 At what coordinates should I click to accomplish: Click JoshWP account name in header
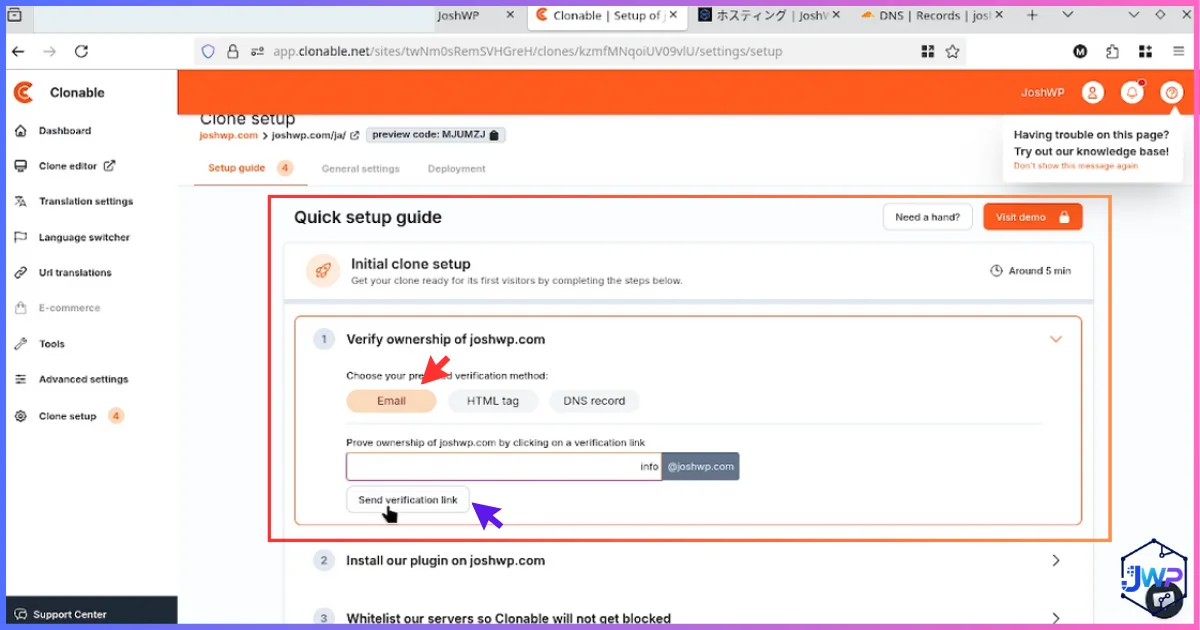pyautogui.click(x=1043, y=92)
